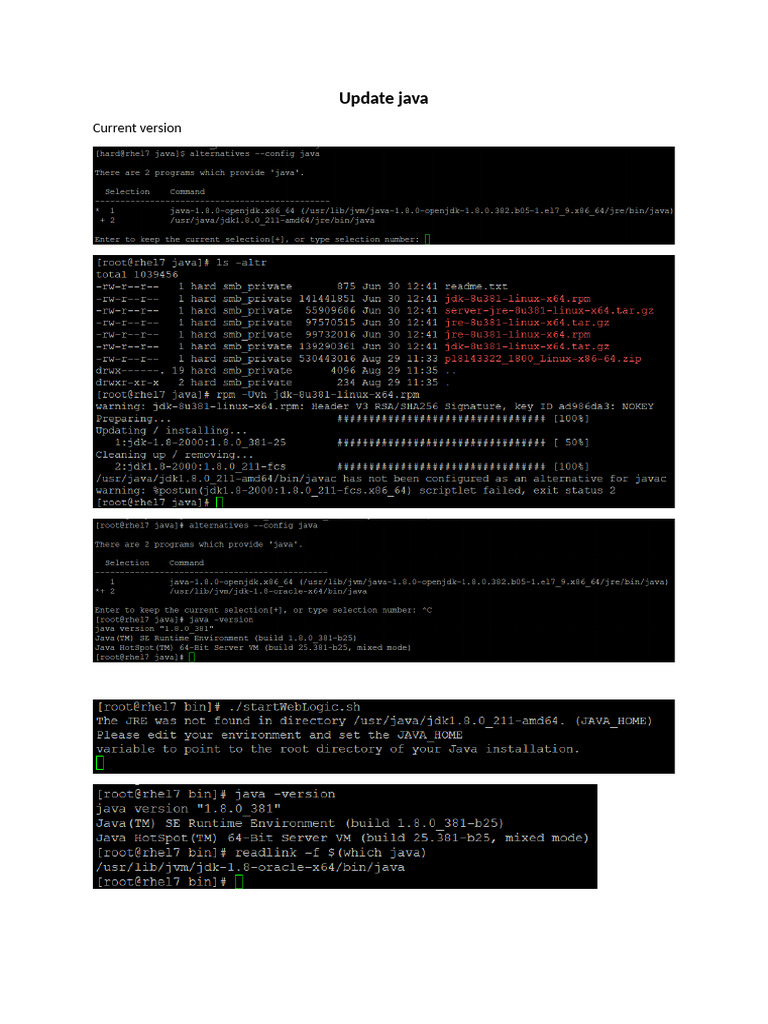This screenshot has width=768, height=1024.
Task: Click the JAVA_HOME text in error message
Action: click(430, 735)
